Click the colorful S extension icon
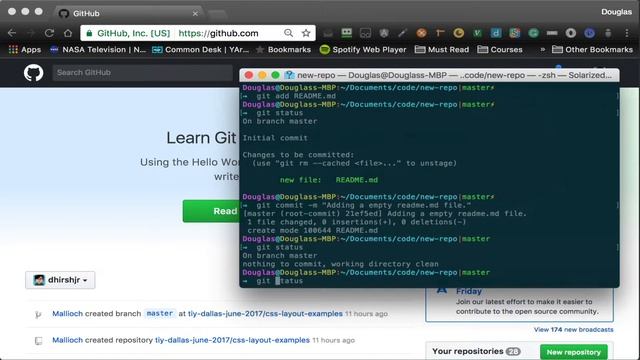 point(514,33)
